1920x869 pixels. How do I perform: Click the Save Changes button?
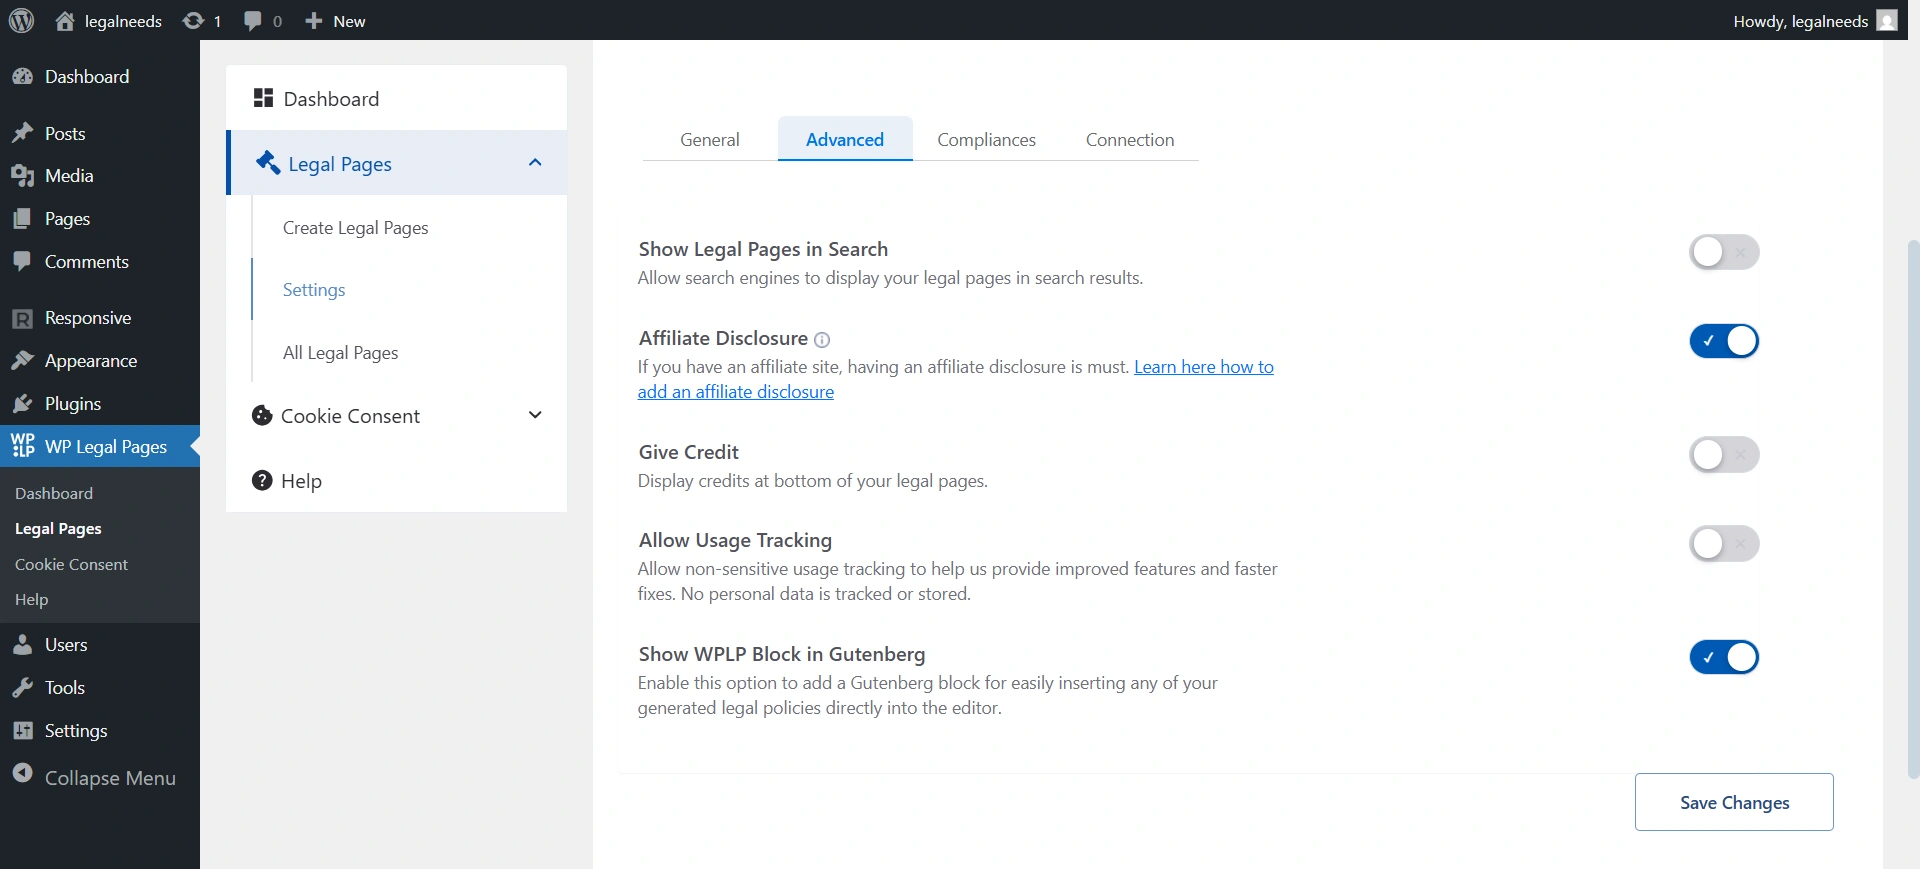pyautogui.click(x=1733, y=802)
